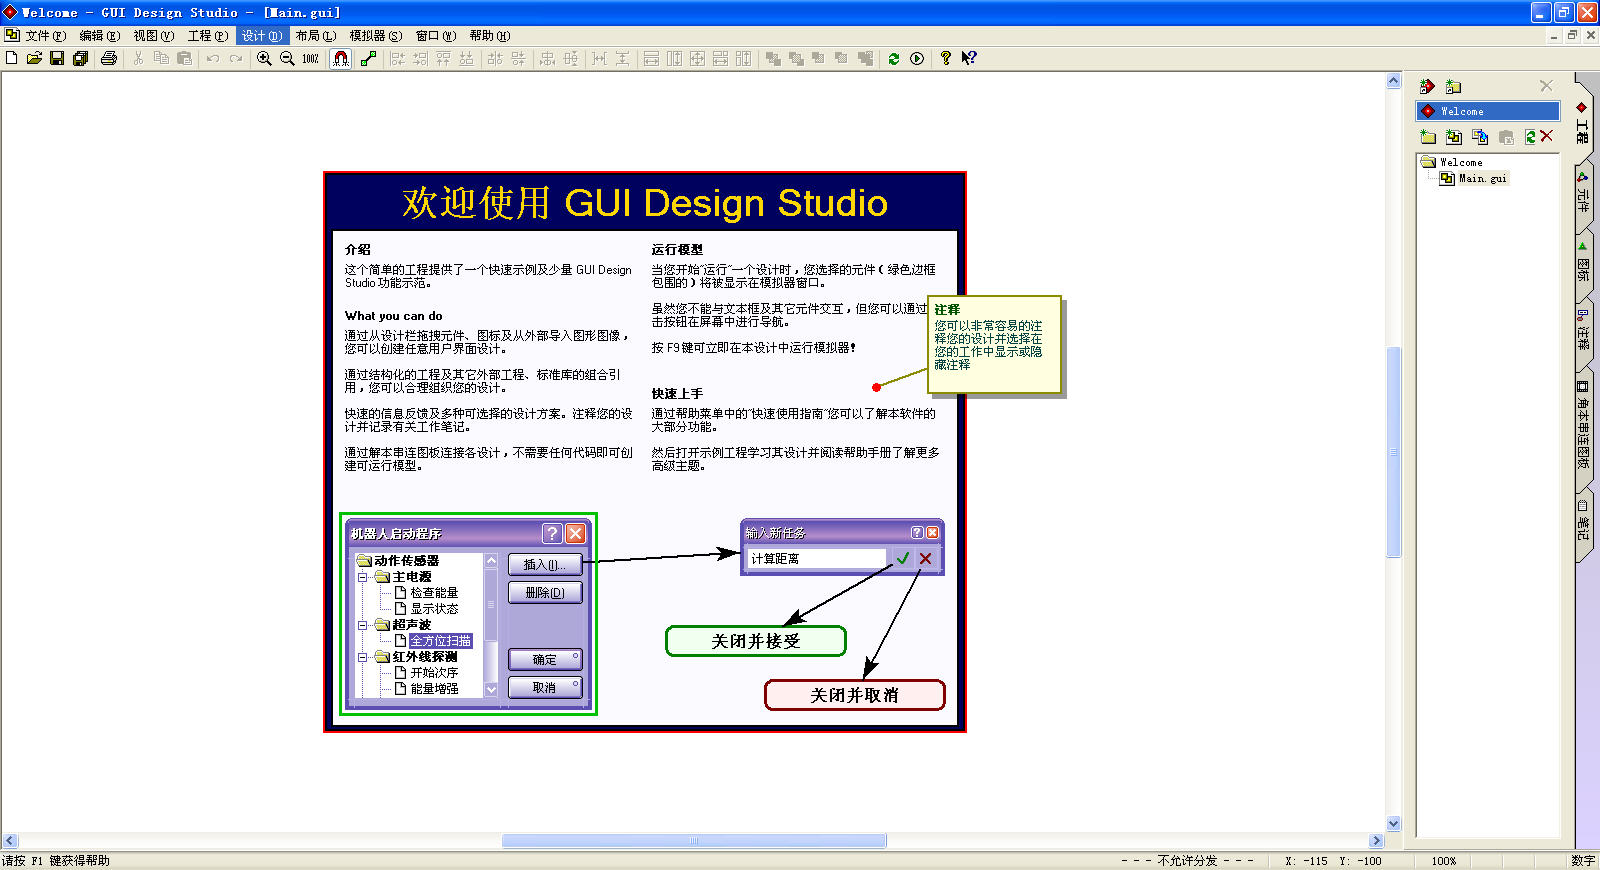Screen dimensions: 1600x870
Task: Select Main.gui in the project tree
Action: [1482, 178]
